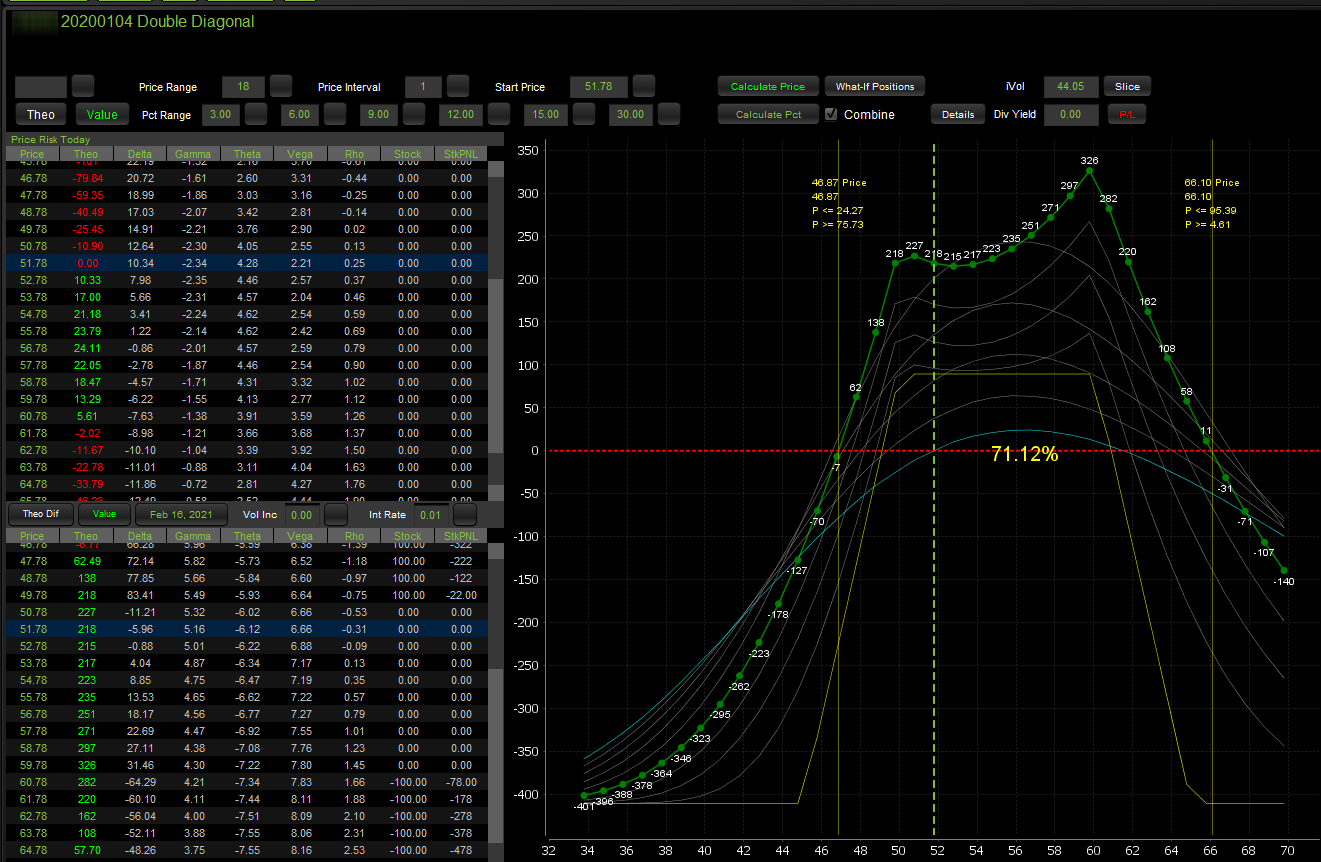Click square button next to Price Interval field

(457, 86)
